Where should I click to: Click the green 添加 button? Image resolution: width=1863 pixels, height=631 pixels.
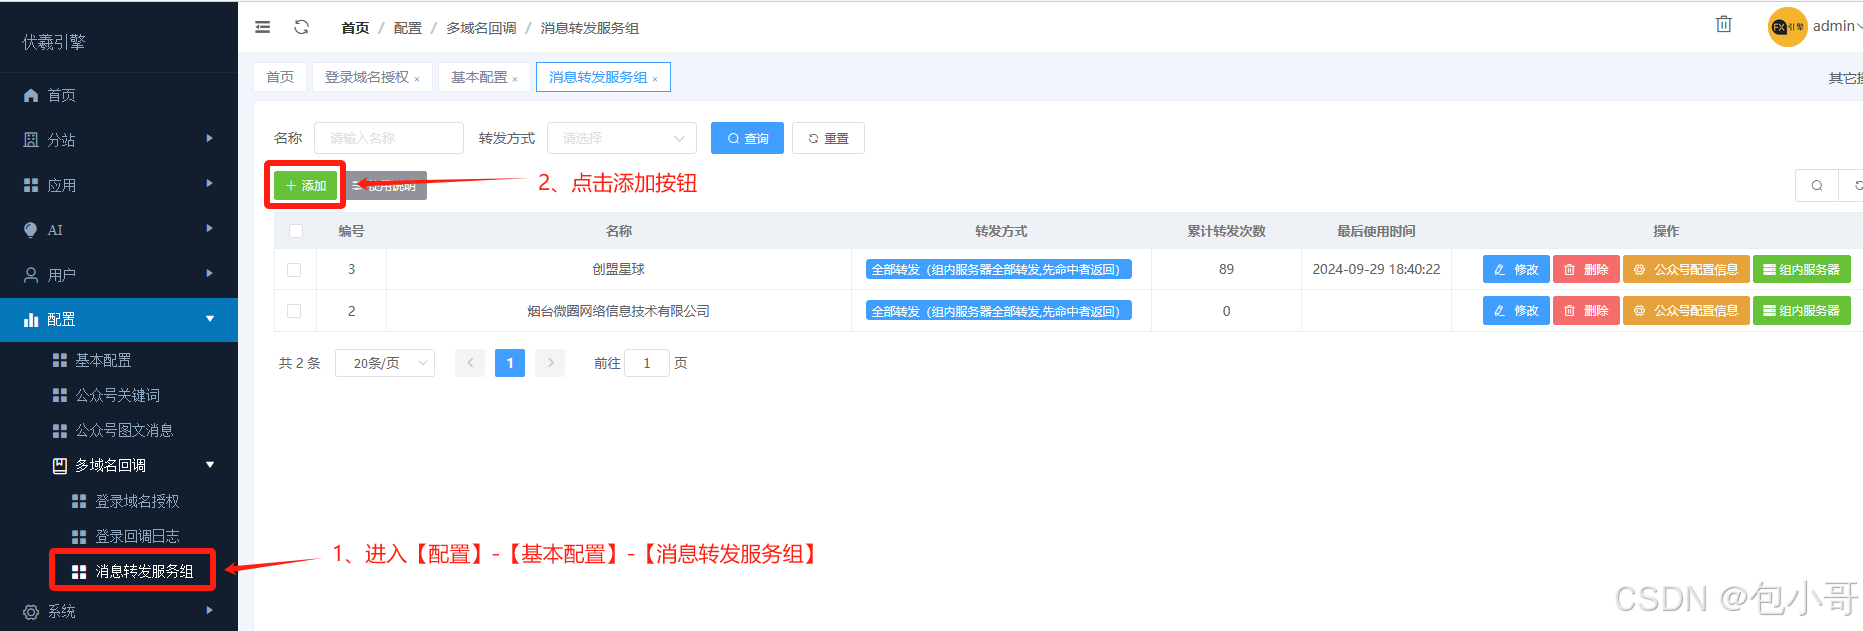tap(305, 185)
